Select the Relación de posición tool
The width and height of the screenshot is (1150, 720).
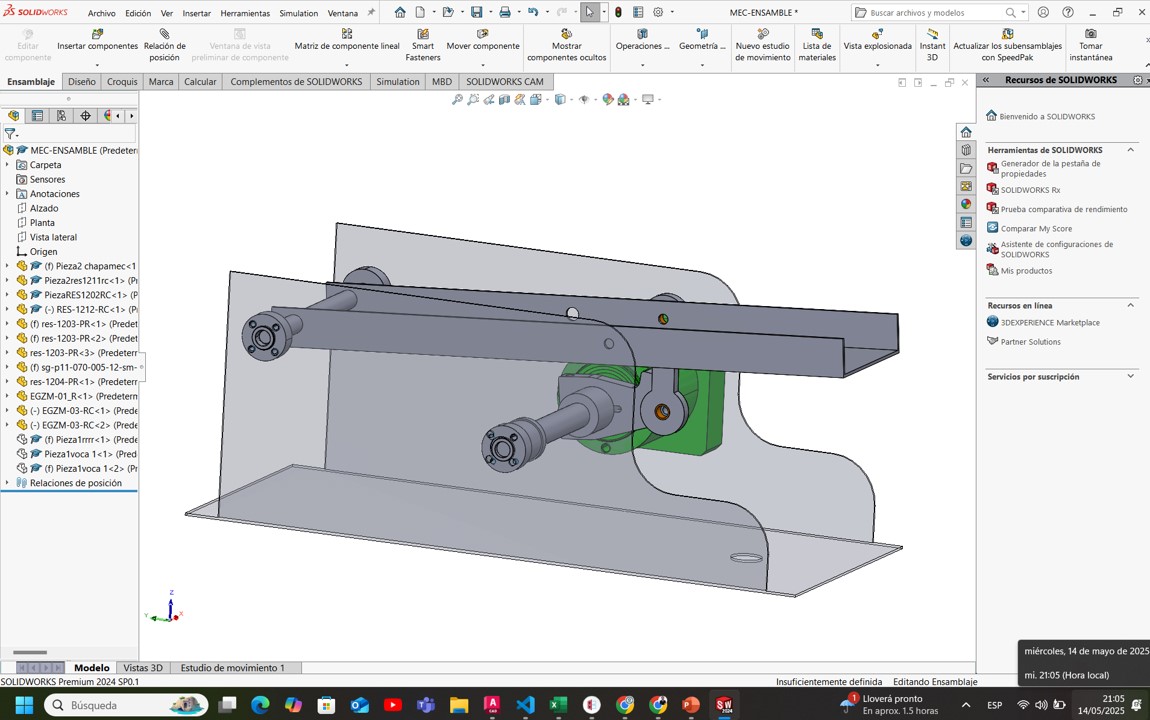pos(164,45)
